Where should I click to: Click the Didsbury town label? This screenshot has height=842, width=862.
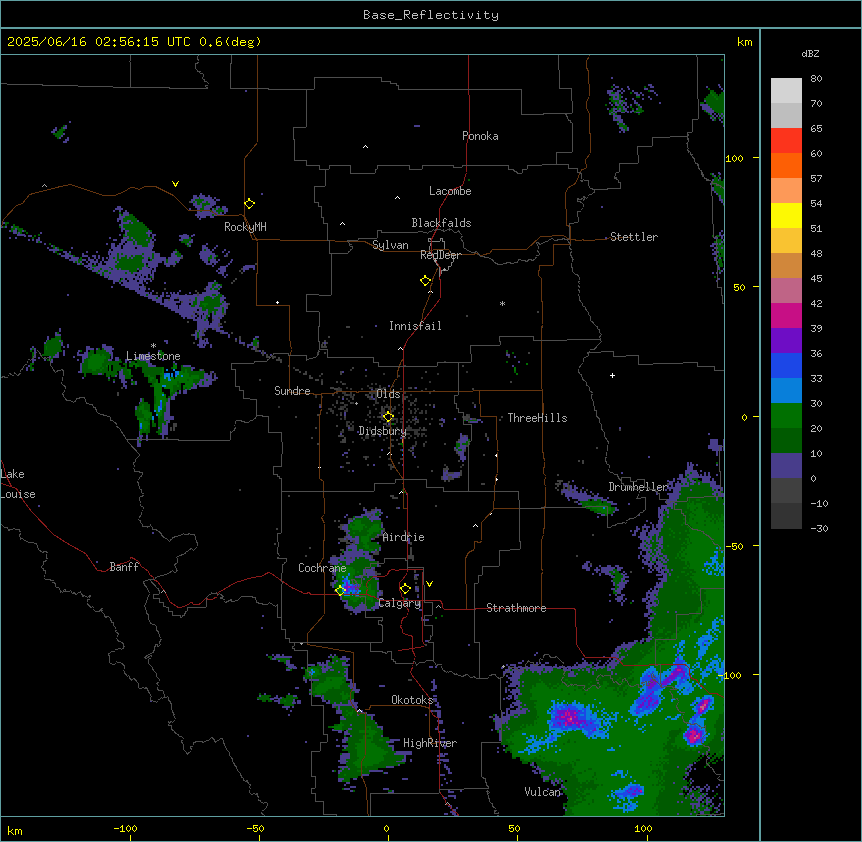point(383,431)
